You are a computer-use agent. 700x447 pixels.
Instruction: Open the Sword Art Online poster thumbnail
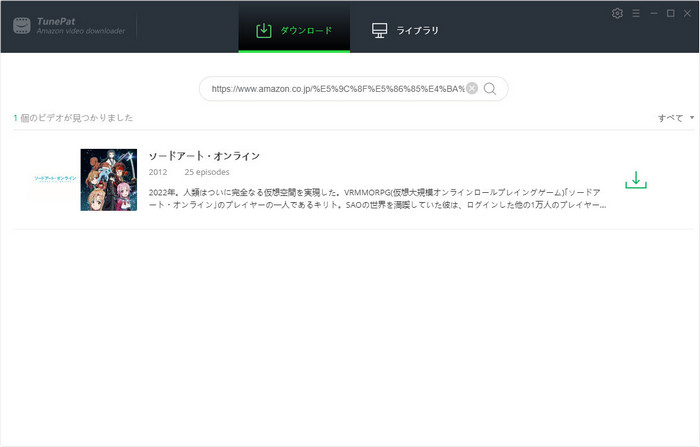[108, 180]
